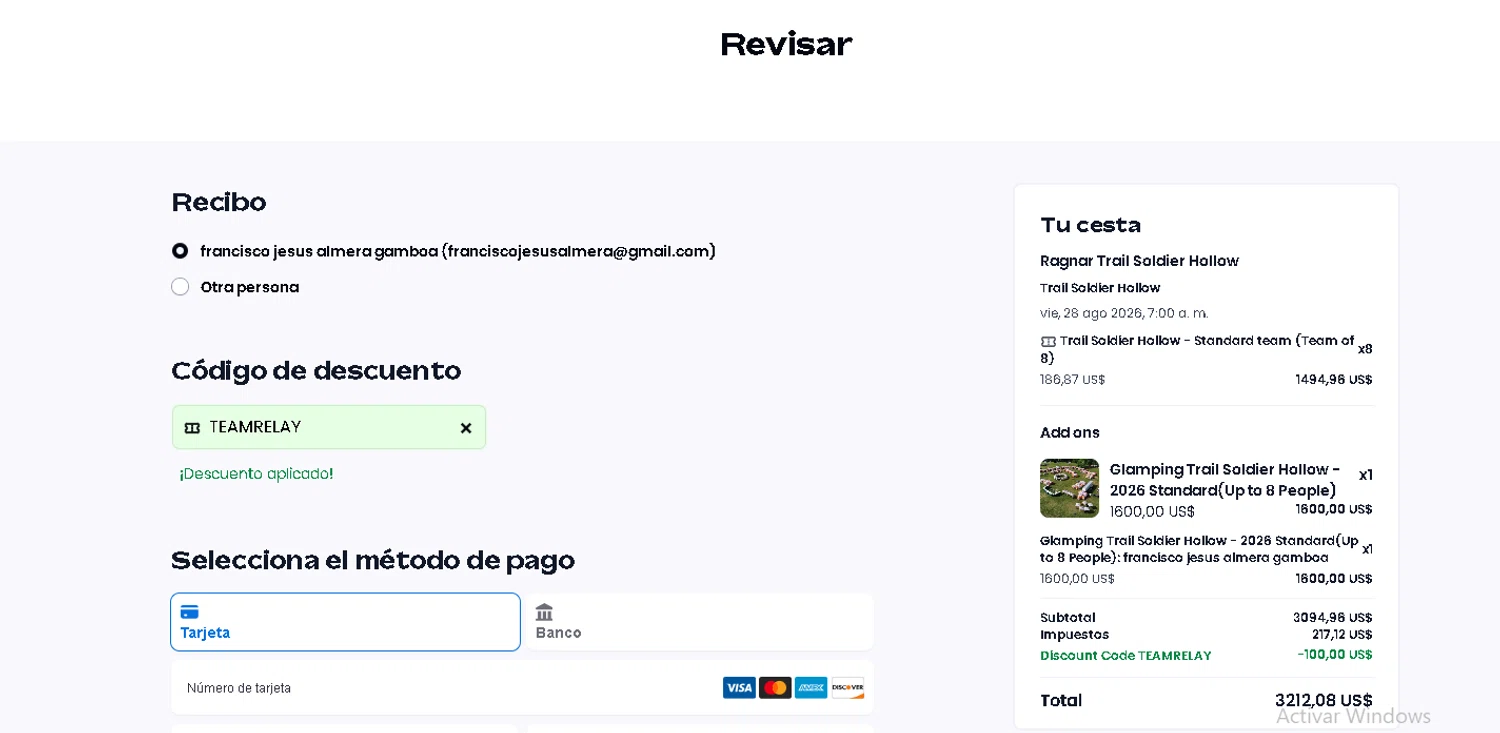Click the Revisar page heading
The width and height of the screenshot is (1500, 733).
(786, 44)
